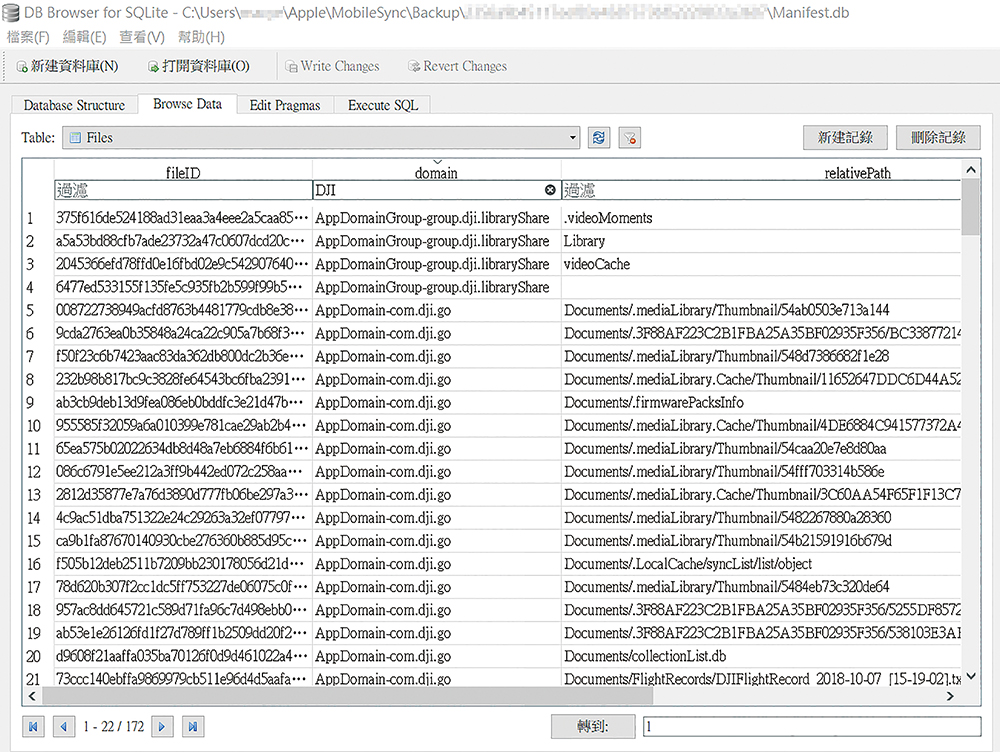Click the horizontal scrollbar left arrow
1000x752 pixels.
pos(32,696)
